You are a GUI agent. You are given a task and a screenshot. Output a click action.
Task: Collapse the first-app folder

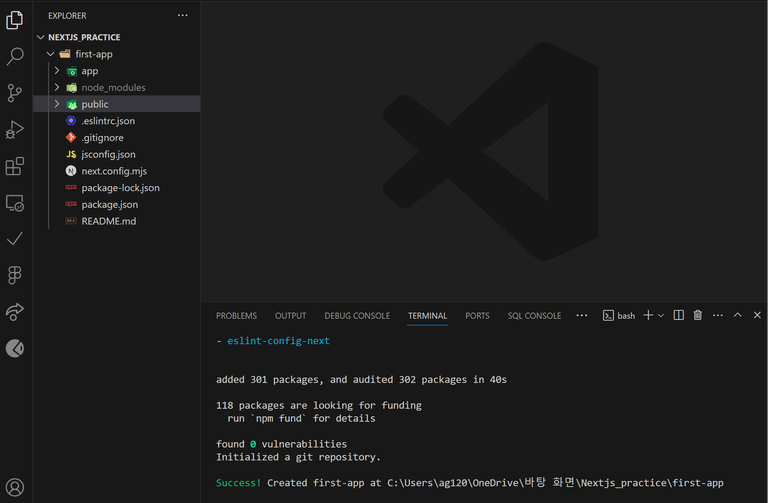50,54
